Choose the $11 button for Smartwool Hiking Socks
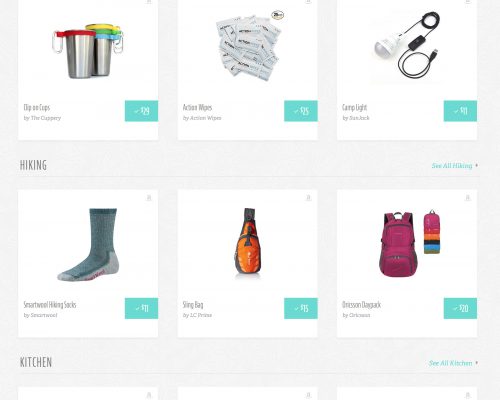The height and width of the screenshot is (400, 500). 141,308
